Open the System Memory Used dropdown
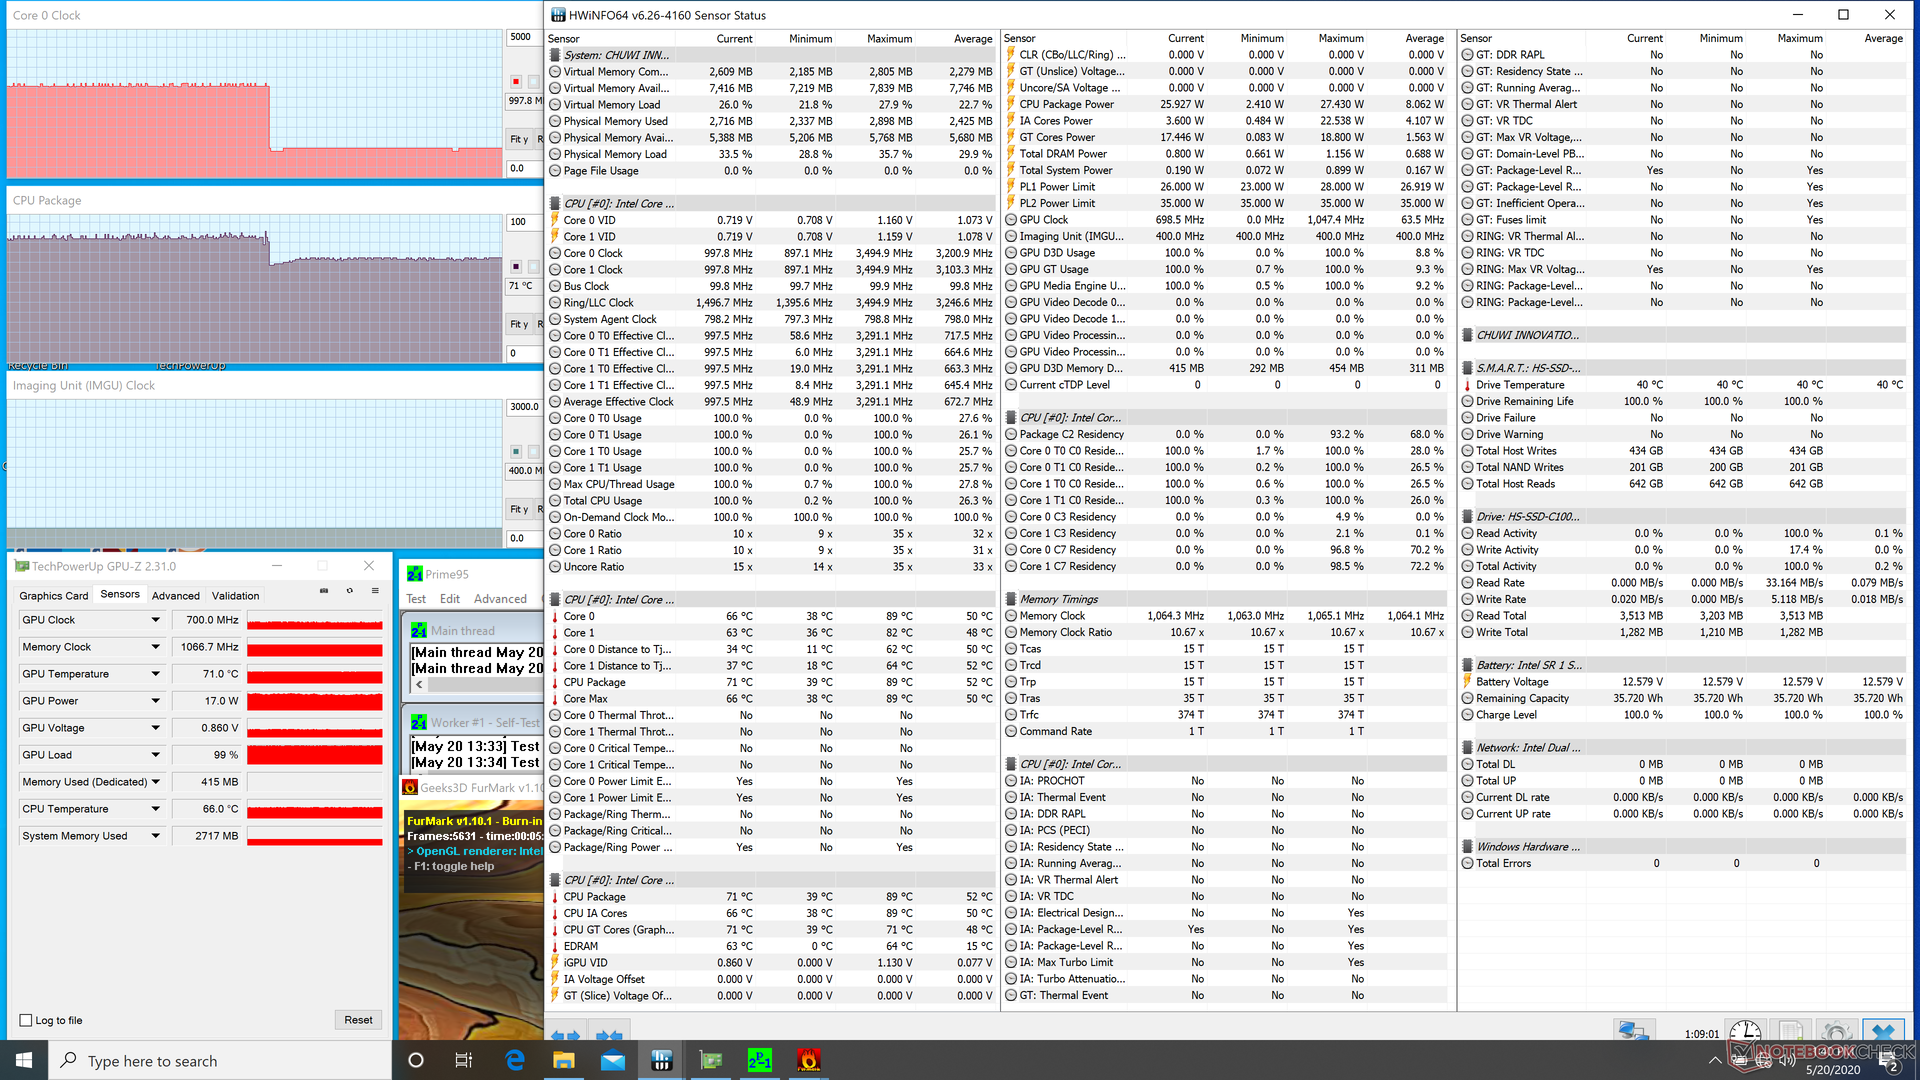This screenshot has width=1920, height=1080. click(x=156, y=836)
